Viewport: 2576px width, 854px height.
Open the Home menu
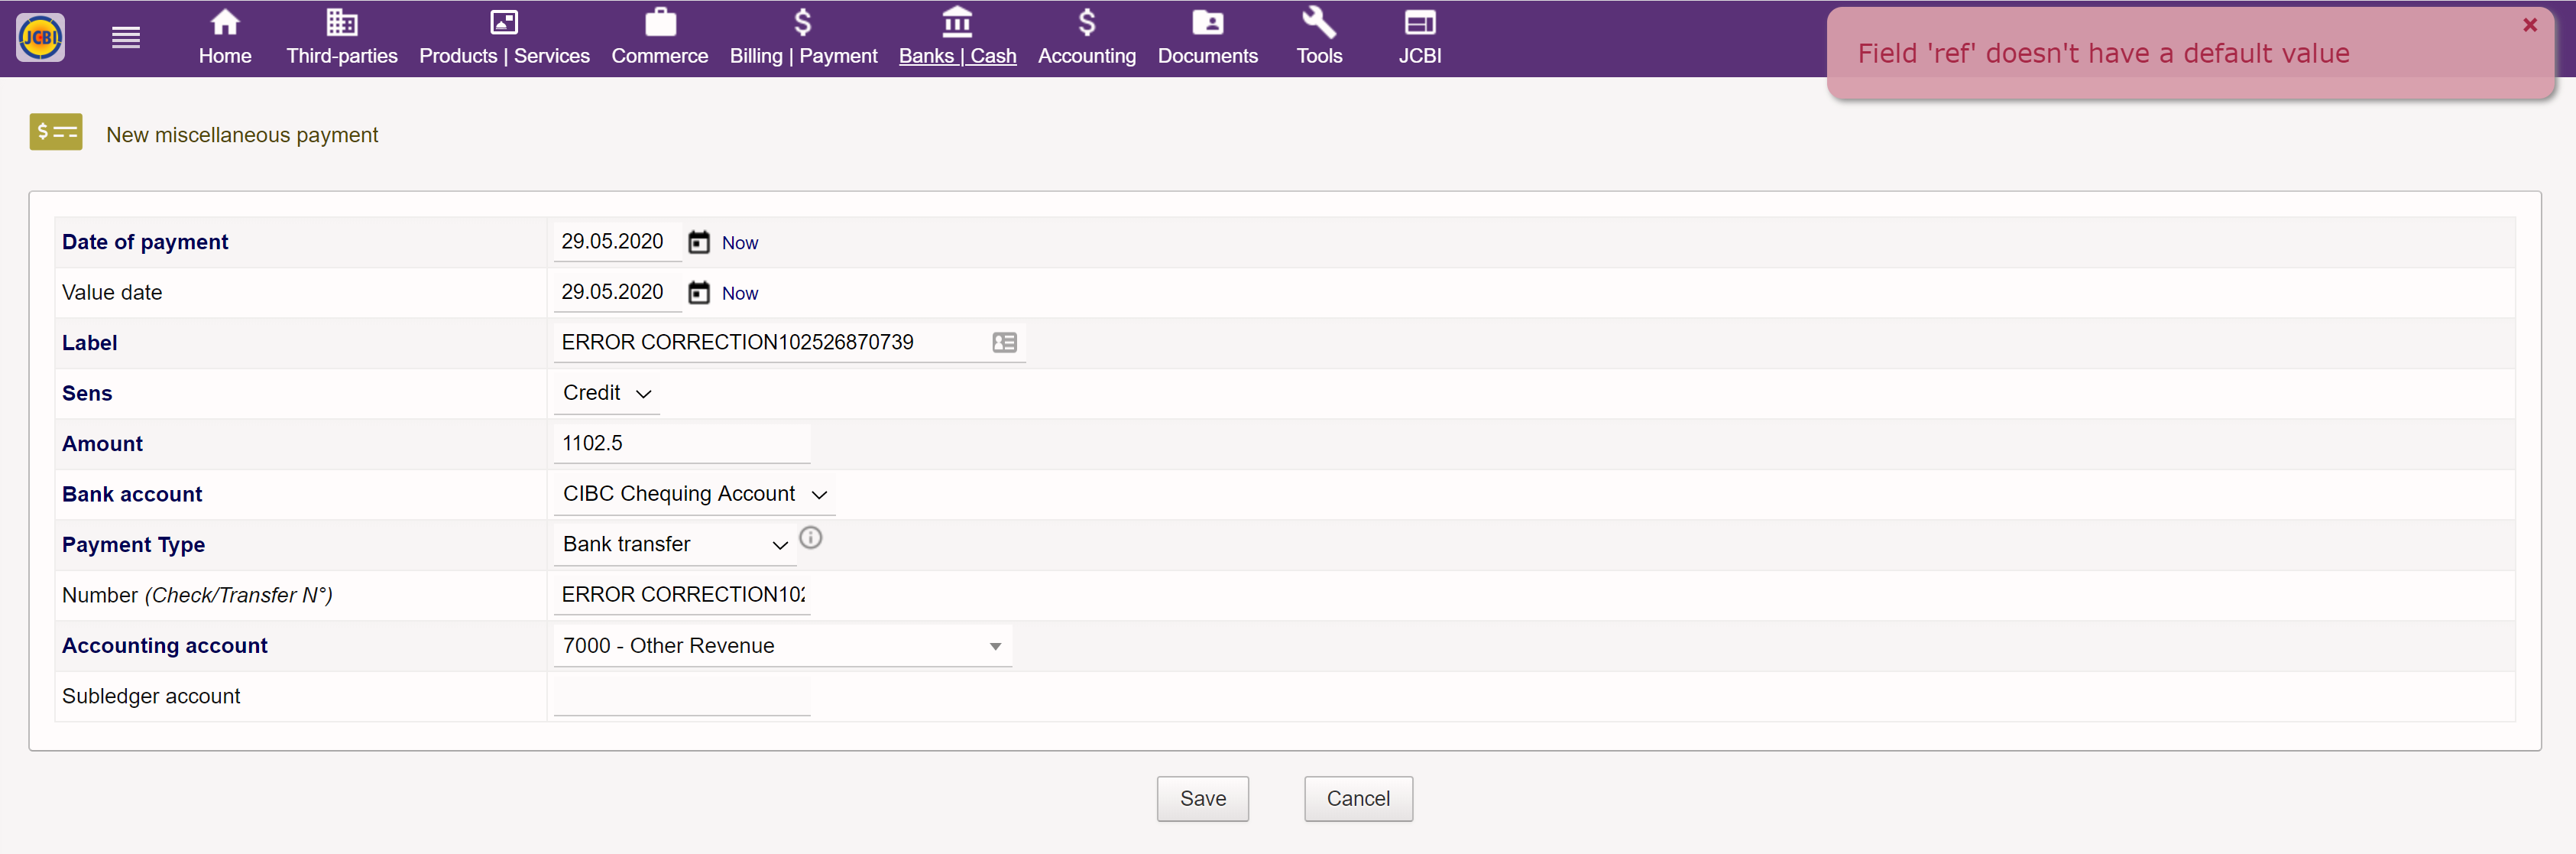click(224, 38)
